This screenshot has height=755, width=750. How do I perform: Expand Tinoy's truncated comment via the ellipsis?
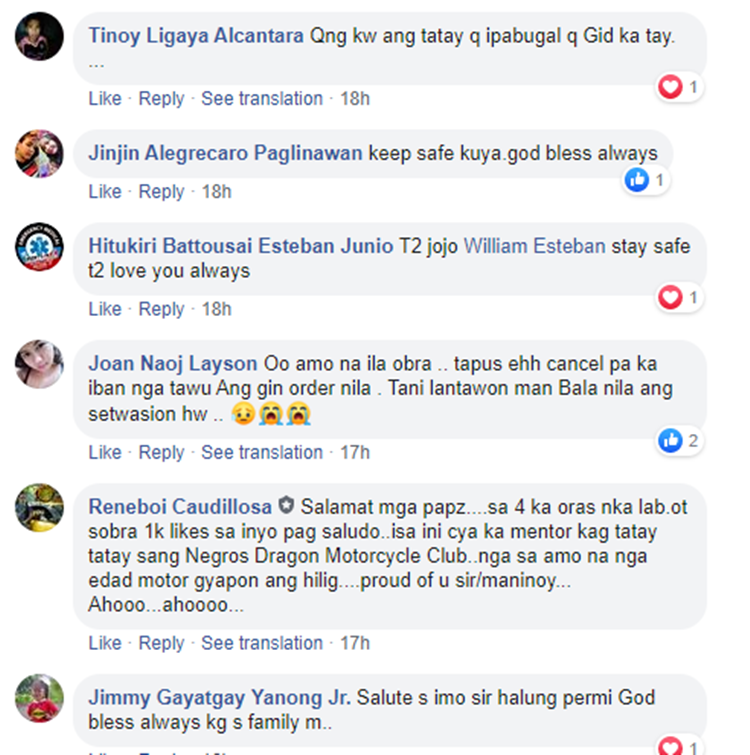click(96, 64)
